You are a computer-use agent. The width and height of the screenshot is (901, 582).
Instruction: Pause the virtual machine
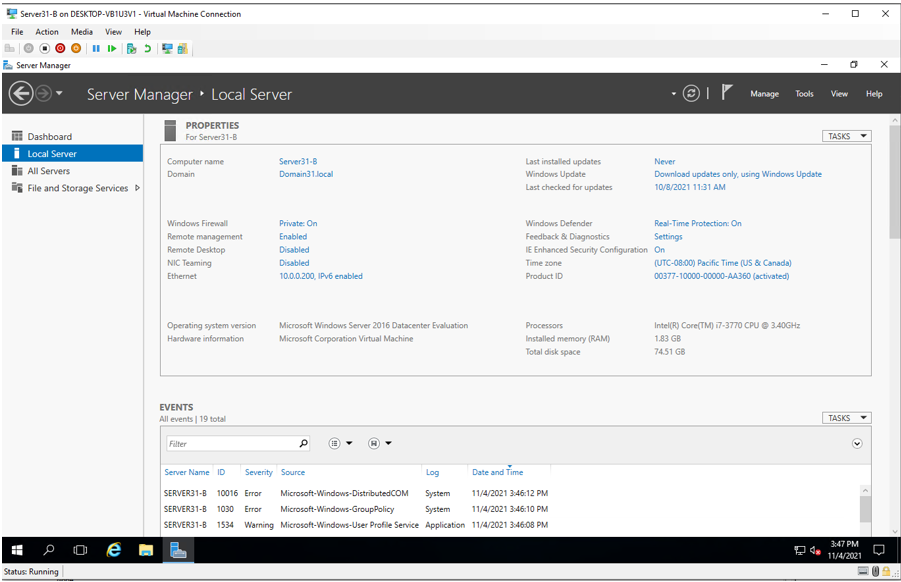click(x=96, y=49)
